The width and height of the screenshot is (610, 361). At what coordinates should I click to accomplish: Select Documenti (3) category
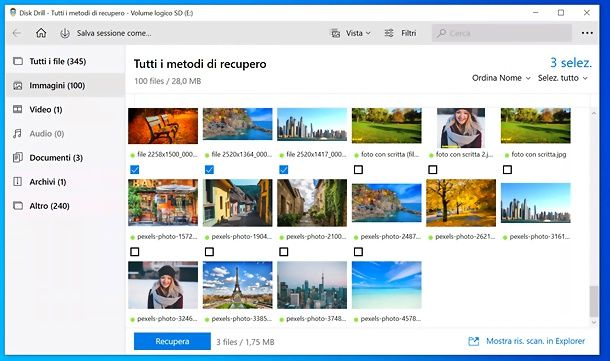(x=65, y=158)
